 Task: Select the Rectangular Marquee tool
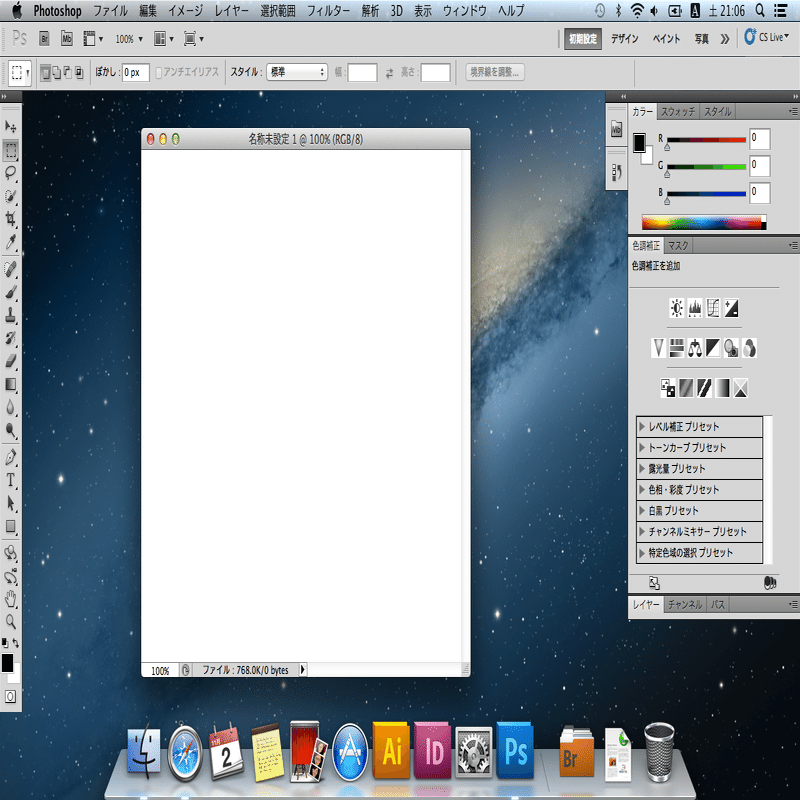point(10,152)
